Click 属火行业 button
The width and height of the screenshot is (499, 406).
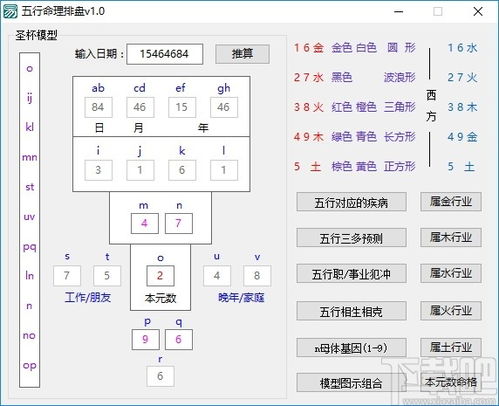451,311
